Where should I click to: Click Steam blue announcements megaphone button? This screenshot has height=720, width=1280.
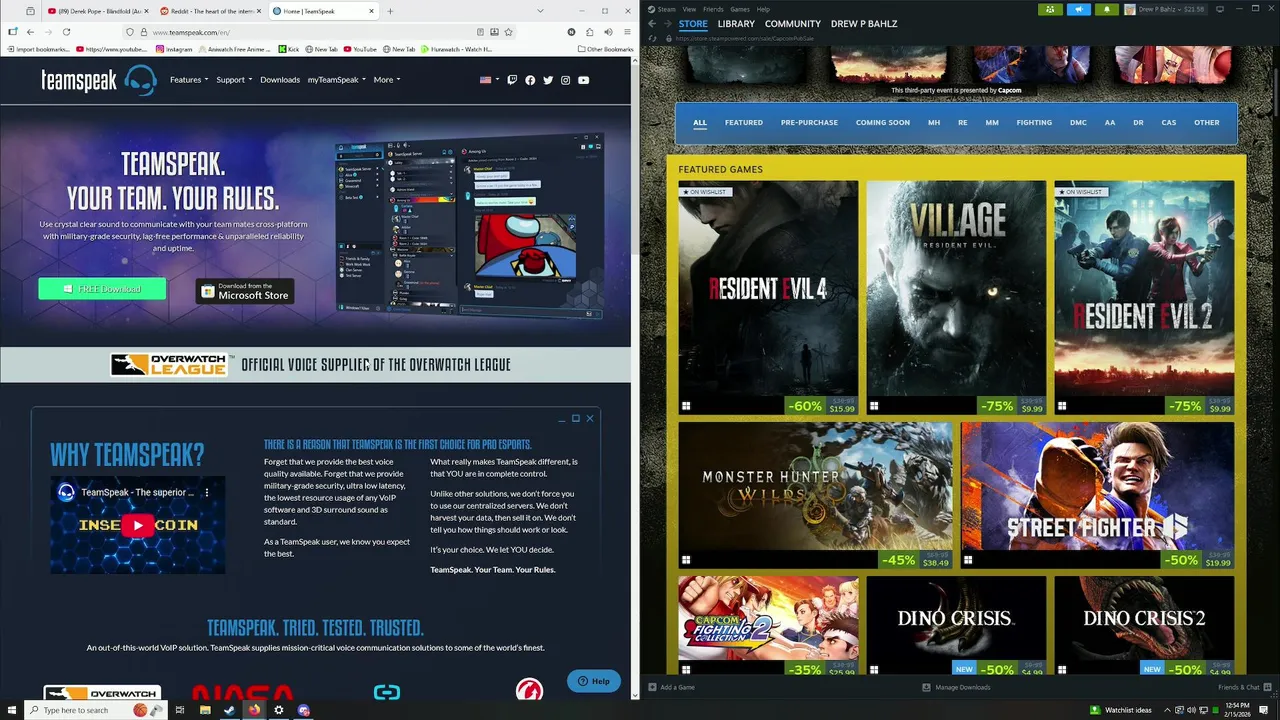point(1079,9)
